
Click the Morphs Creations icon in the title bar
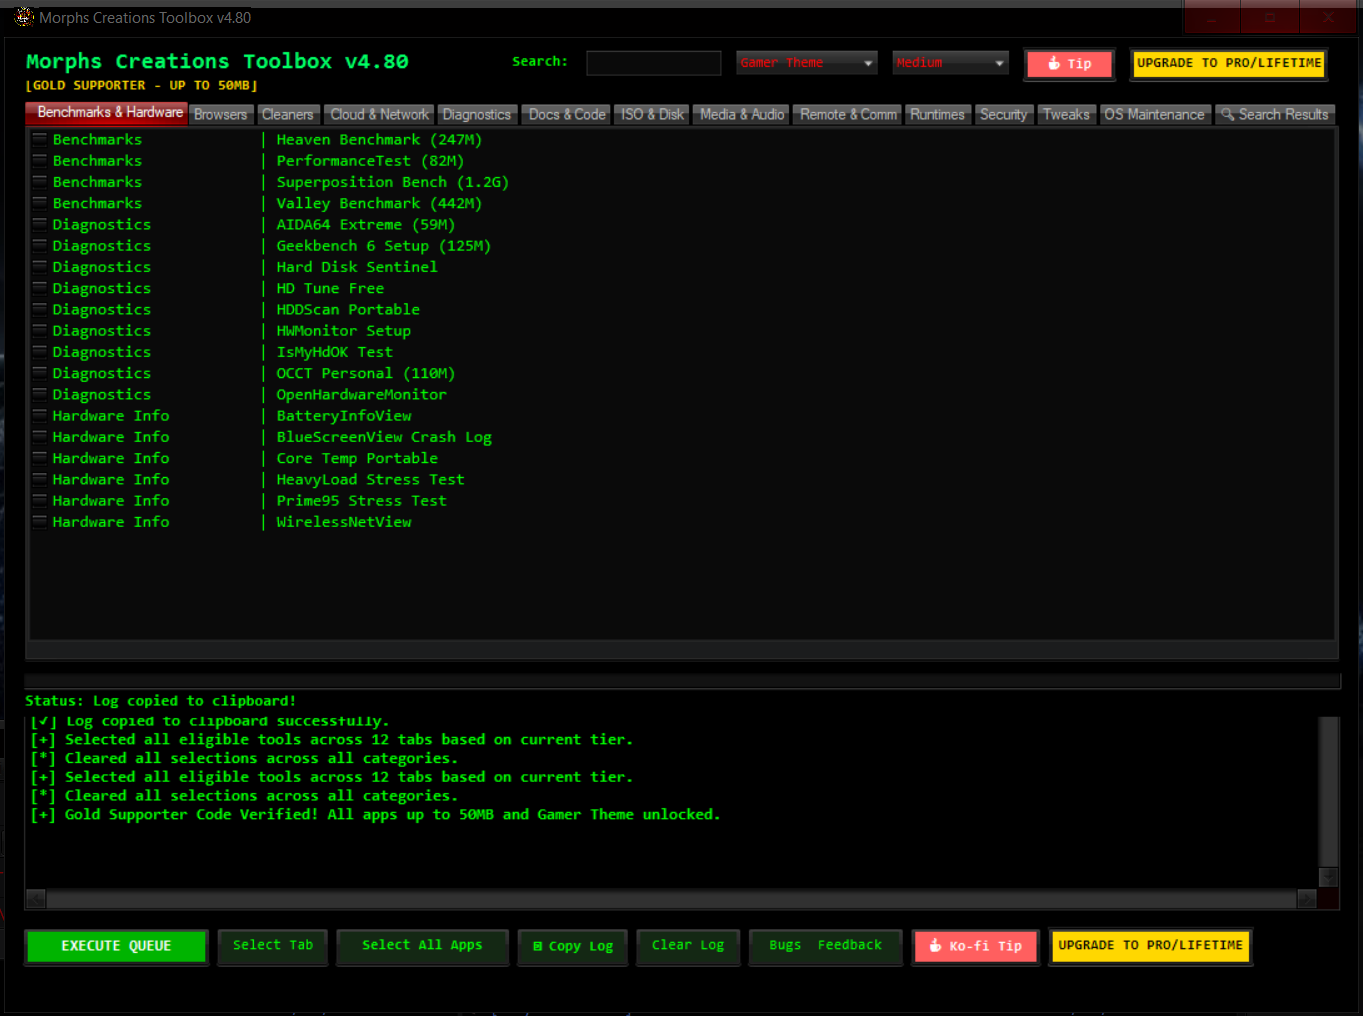point(24,17)
